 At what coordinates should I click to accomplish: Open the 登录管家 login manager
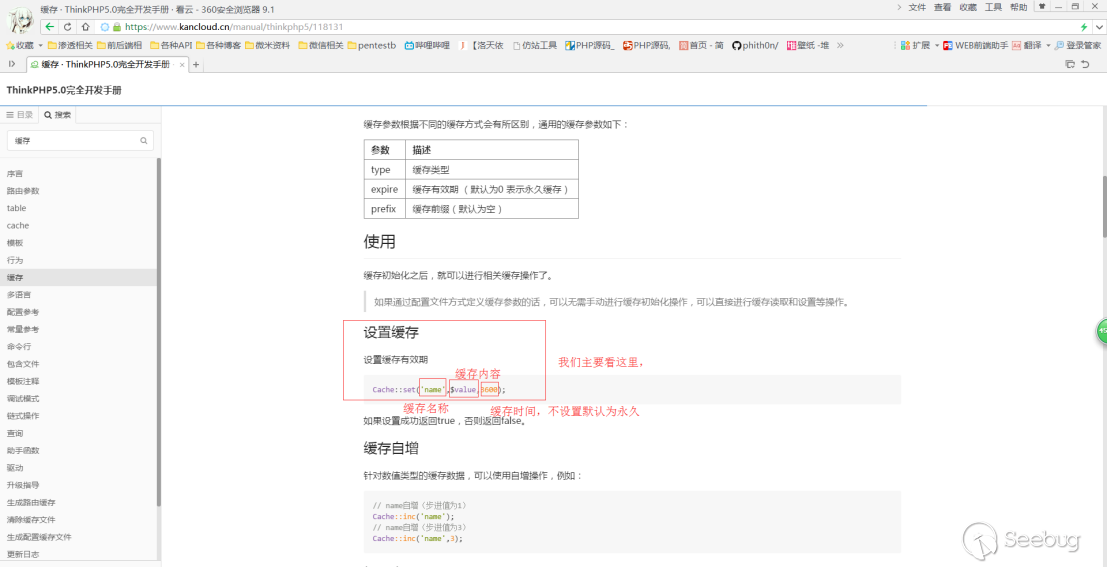[x=1077, y=45]
